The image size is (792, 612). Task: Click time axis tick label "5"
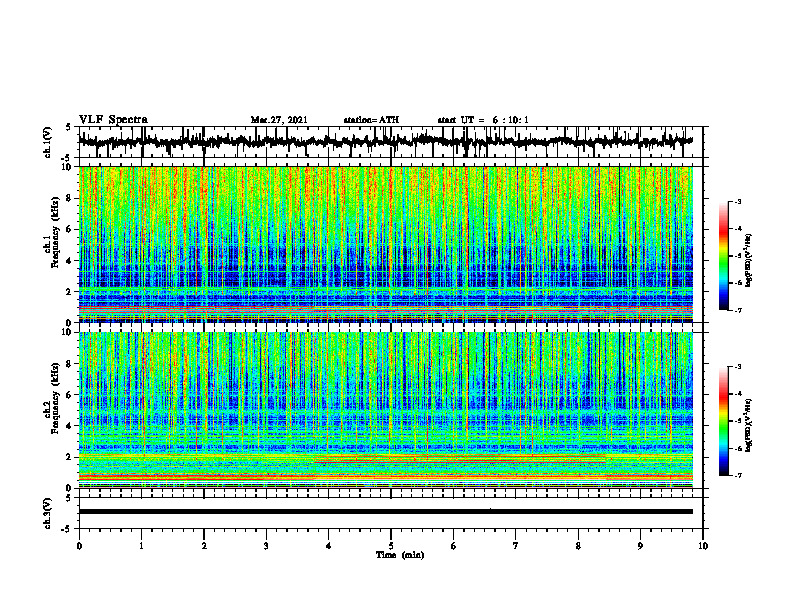pos(391,546)
